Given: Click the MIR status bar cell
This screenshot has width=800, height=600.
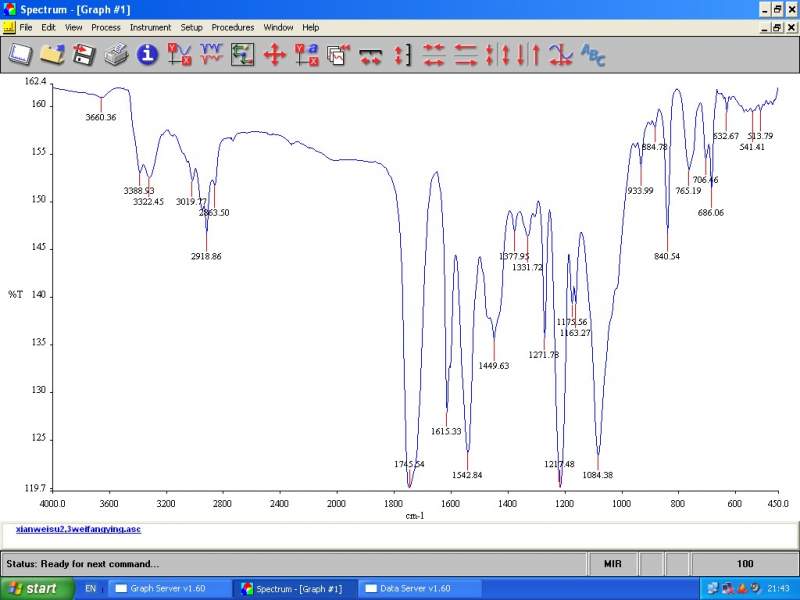Looking at the screenshot, I should [612, 564].
